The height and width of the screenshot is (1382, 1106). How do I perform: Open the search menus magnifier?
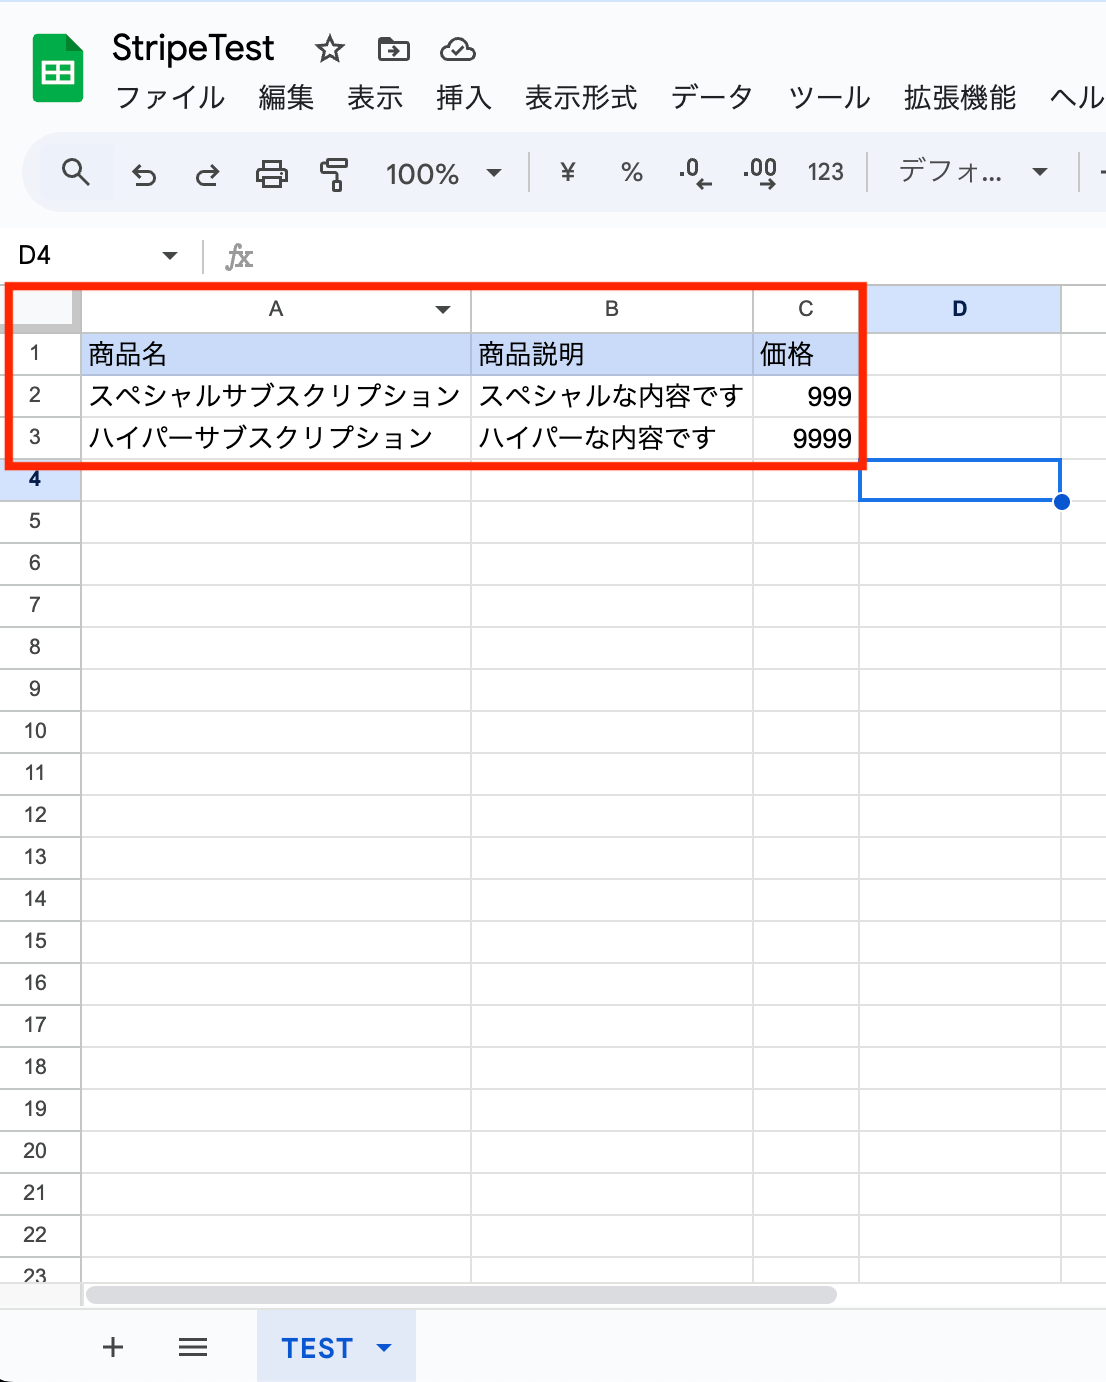(x=76, y=173)
